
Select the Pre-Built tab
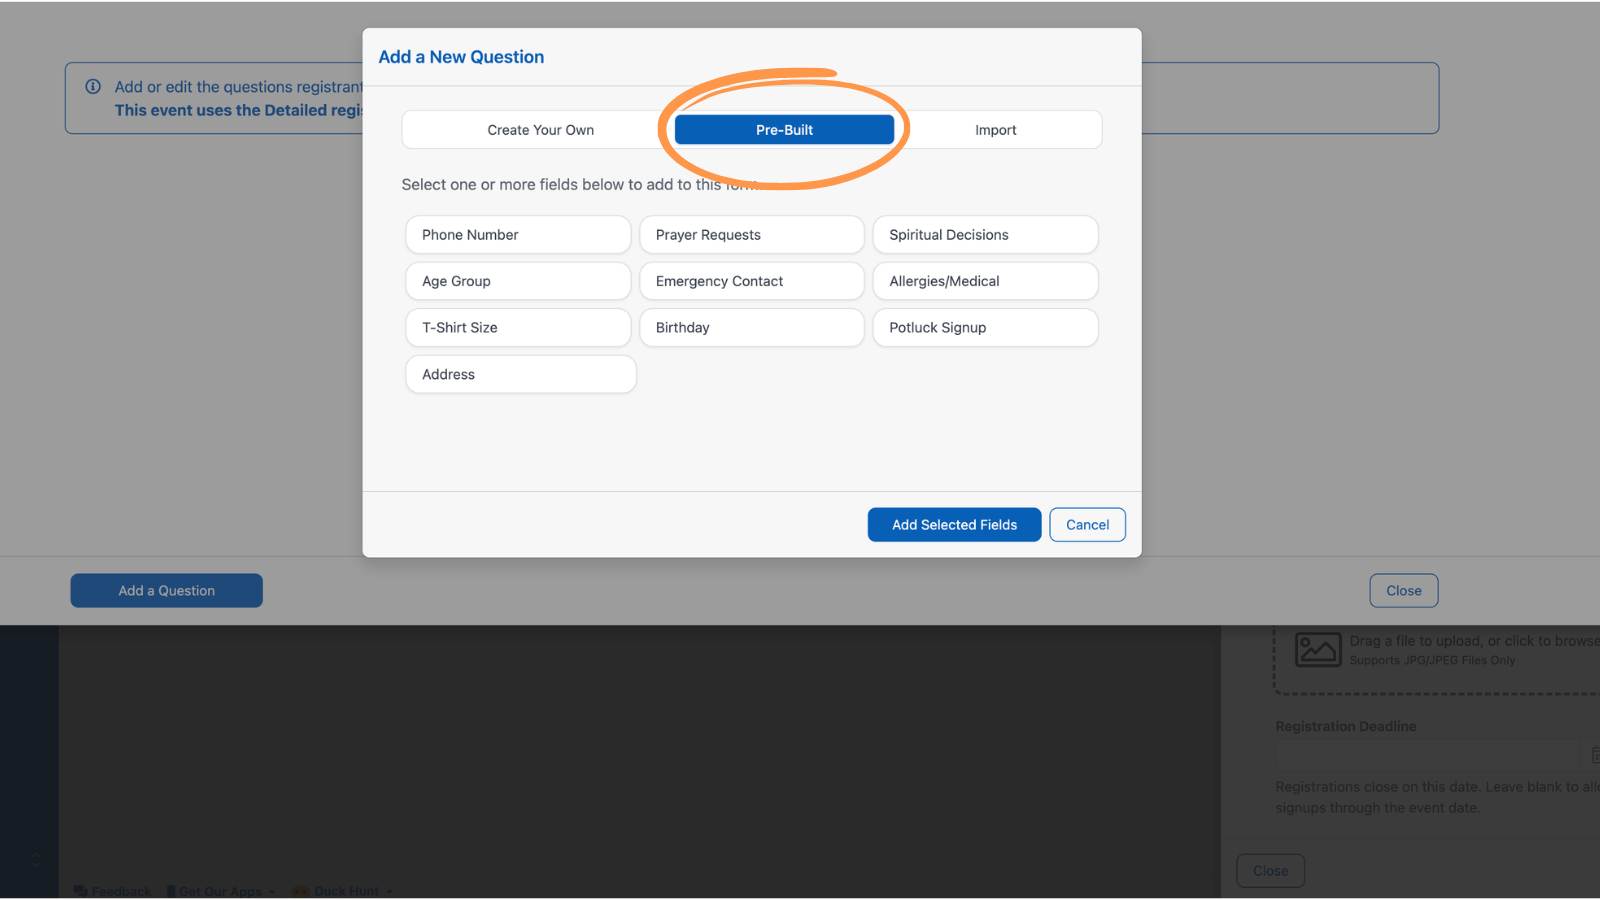pos(784,130)
